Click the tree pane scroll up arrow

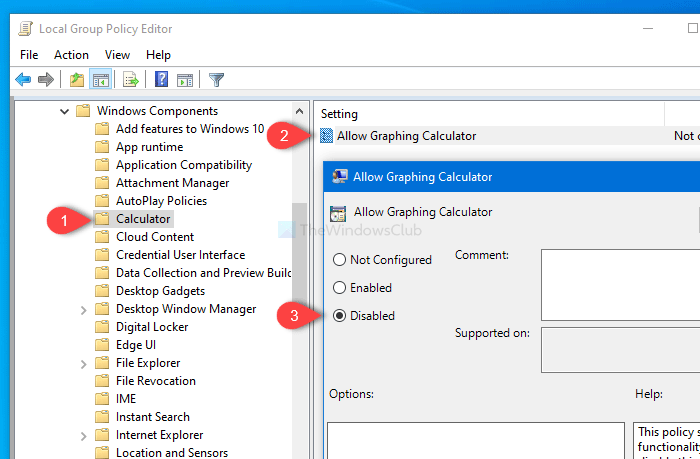[300, 111]
